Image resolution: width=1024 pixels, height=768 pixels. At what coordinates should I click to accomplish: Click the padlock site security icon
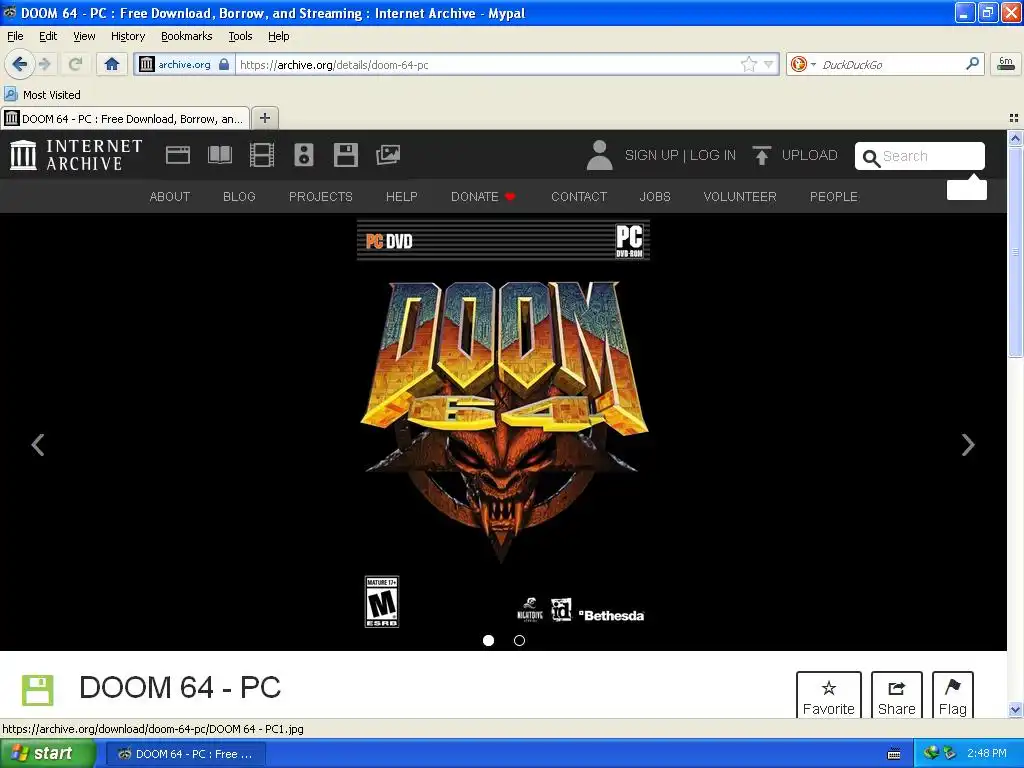click(x=224, y=64)
